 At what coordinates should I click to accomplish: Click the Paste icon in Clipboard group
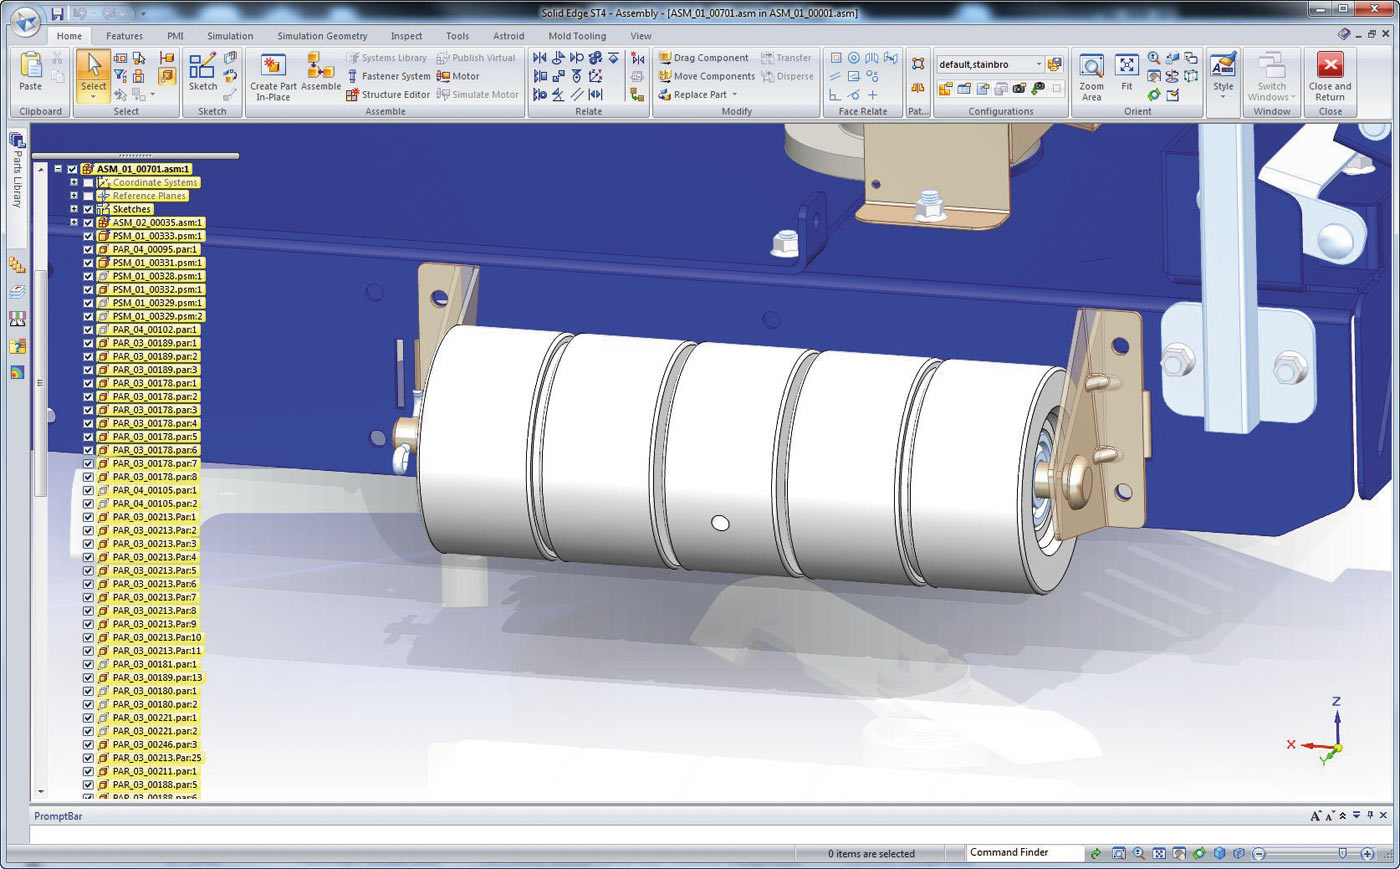coord(31,70)
